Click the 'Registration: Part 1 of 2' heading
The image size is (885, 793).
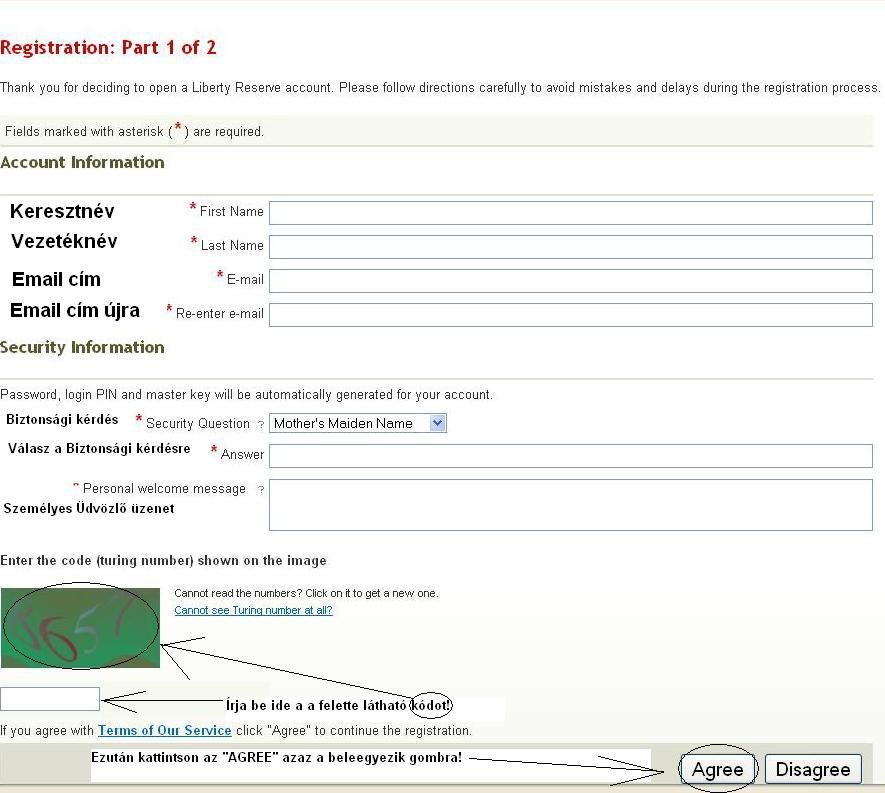pos(108,47)
